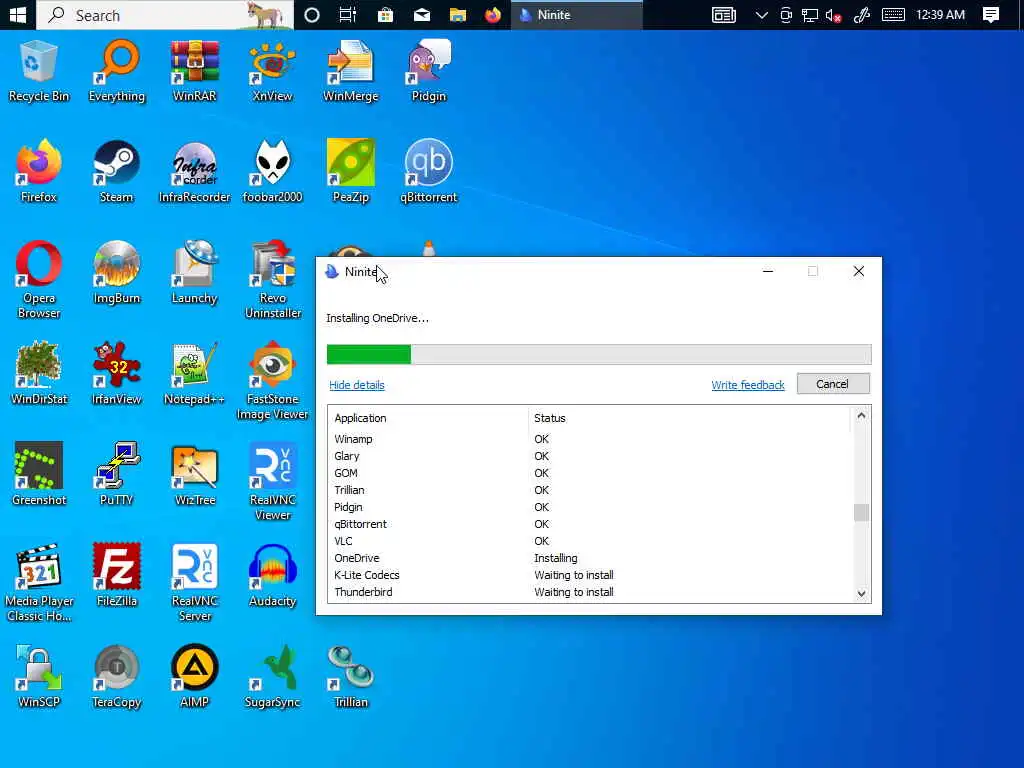This screenshot has height=768, width=1024.
Task: Select the Trillian desktop shortcut
Action: tap(351, 676)
